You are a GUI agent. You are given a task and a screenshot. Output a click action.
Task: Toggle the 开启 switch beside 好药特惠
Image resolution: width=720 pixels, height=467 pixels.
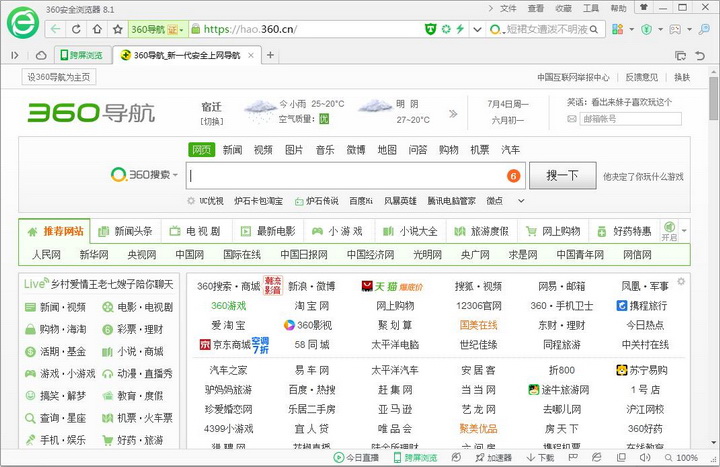(669, 231)
